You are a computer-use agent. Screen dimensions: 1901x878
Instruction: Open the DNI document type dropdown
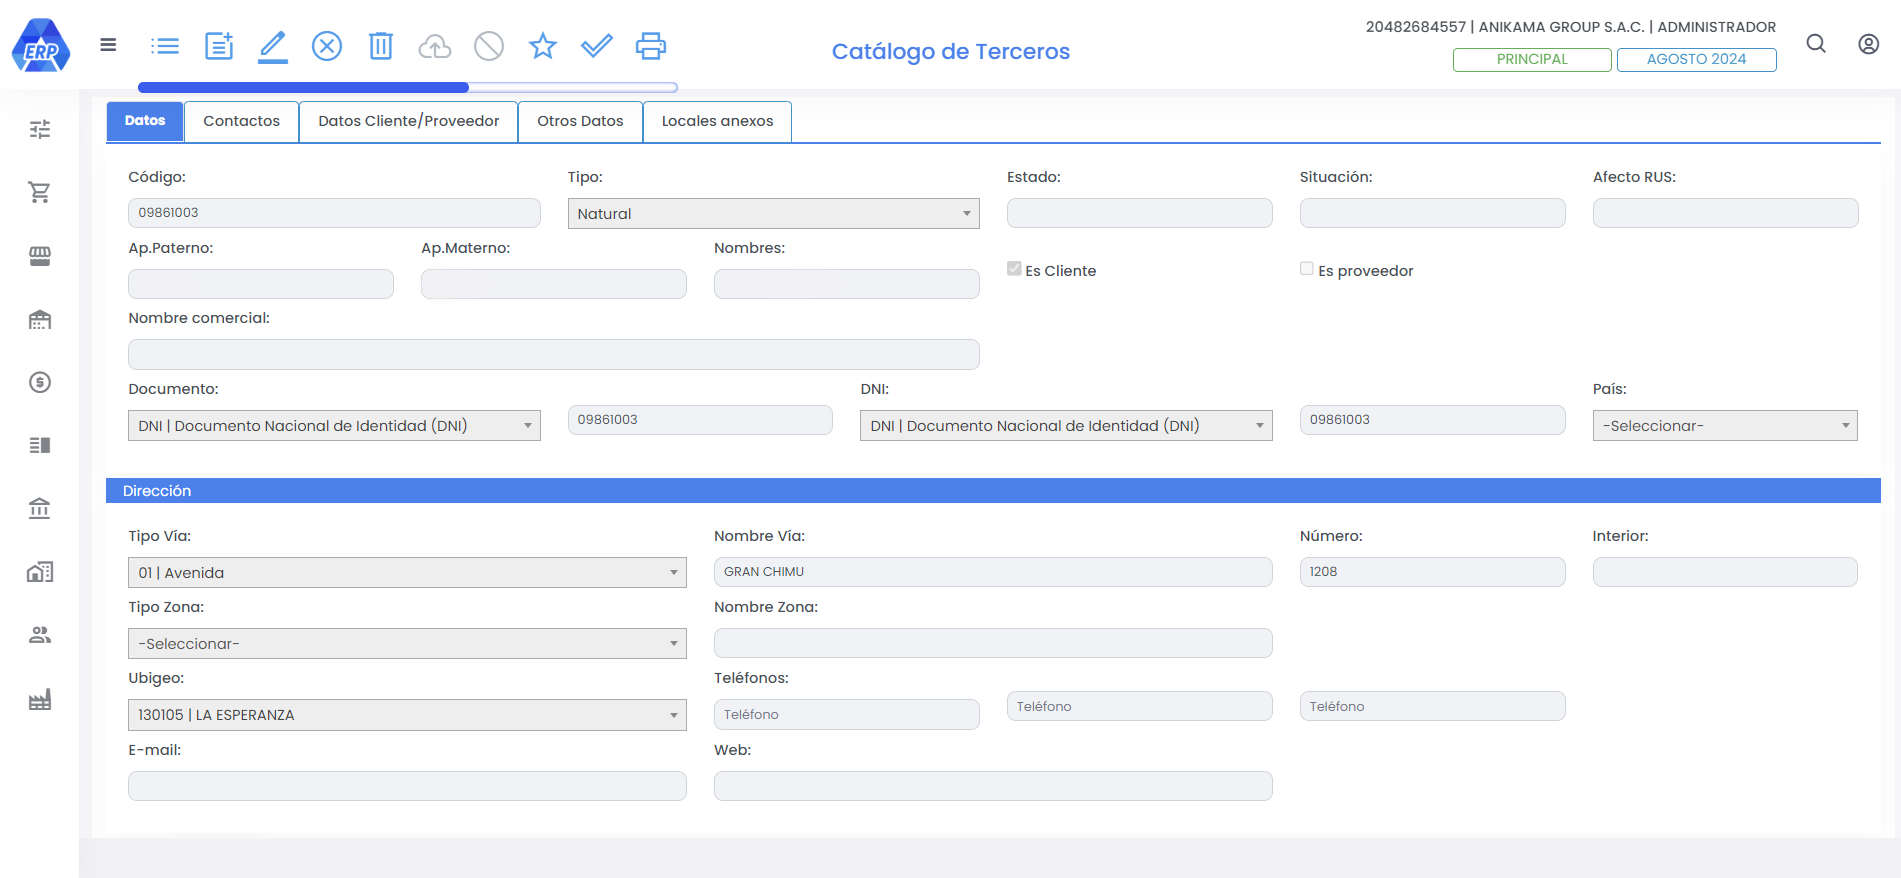[1066, 425]
